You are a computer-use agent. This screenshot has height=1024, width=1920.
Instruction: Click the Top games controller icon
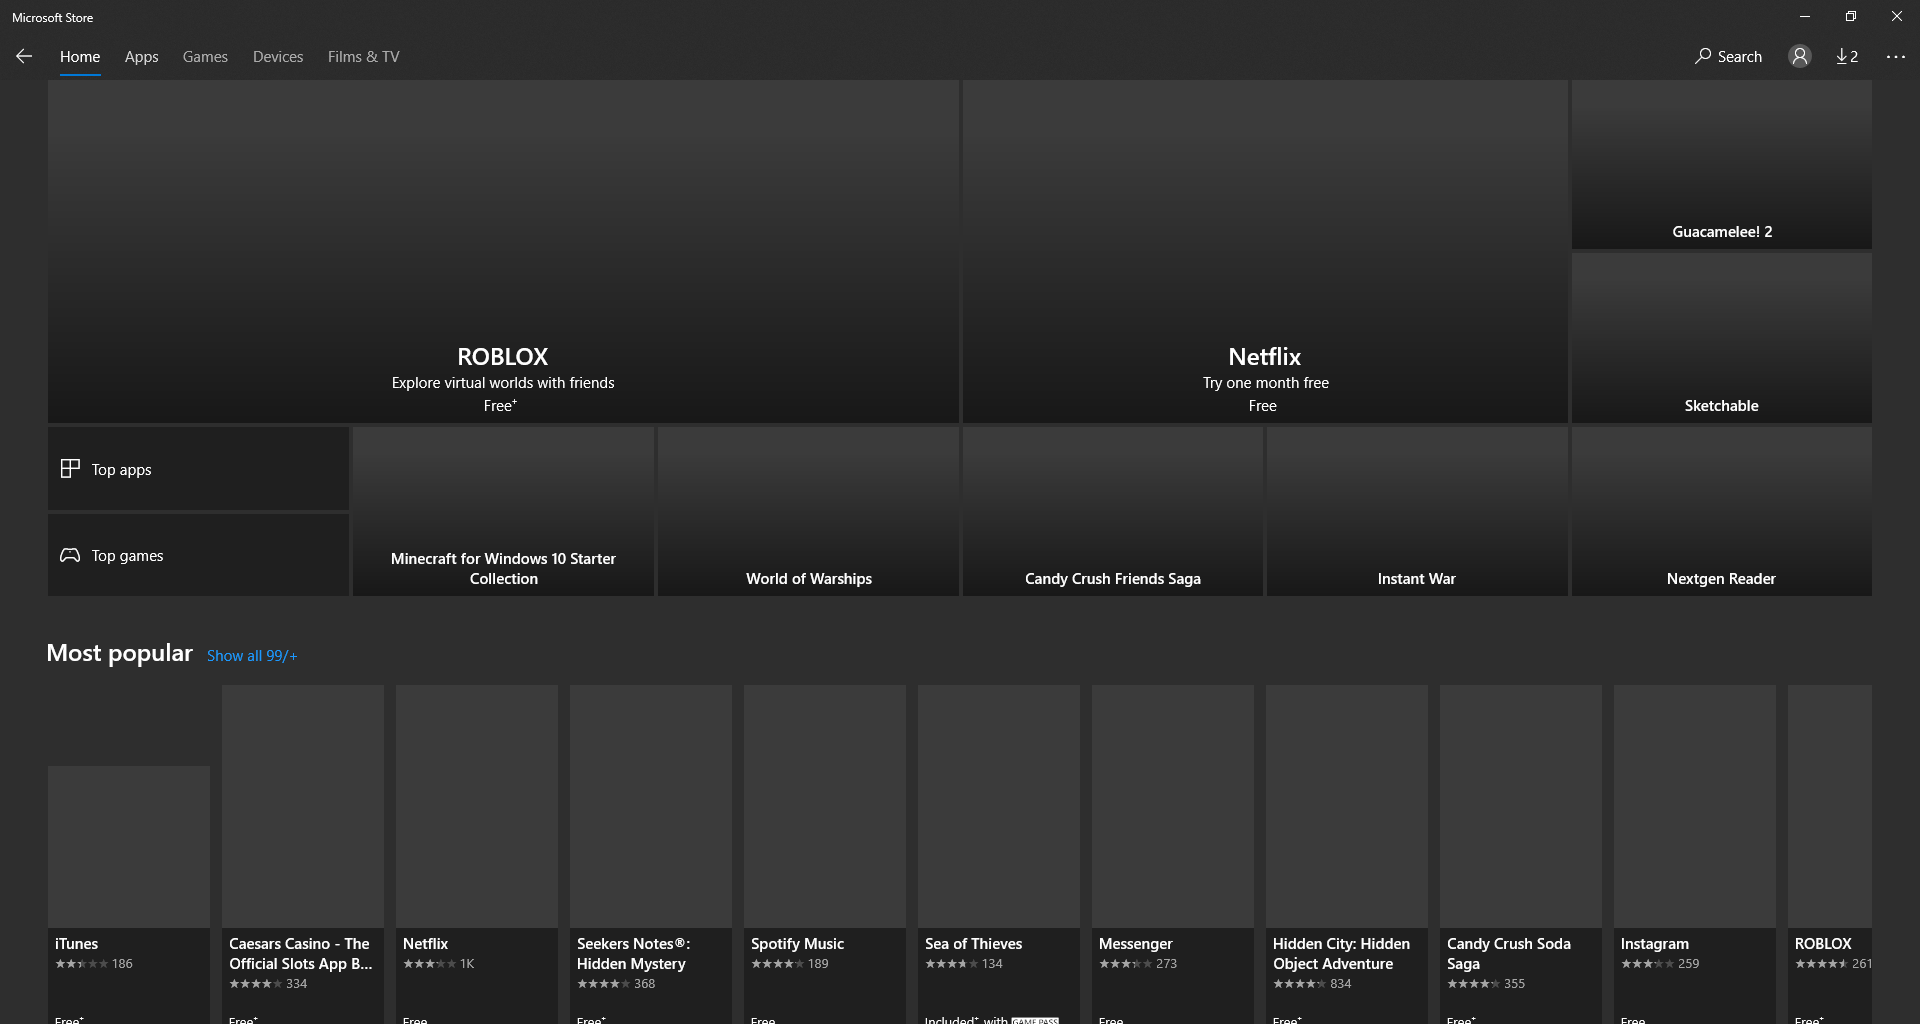[x=70, y=555]
